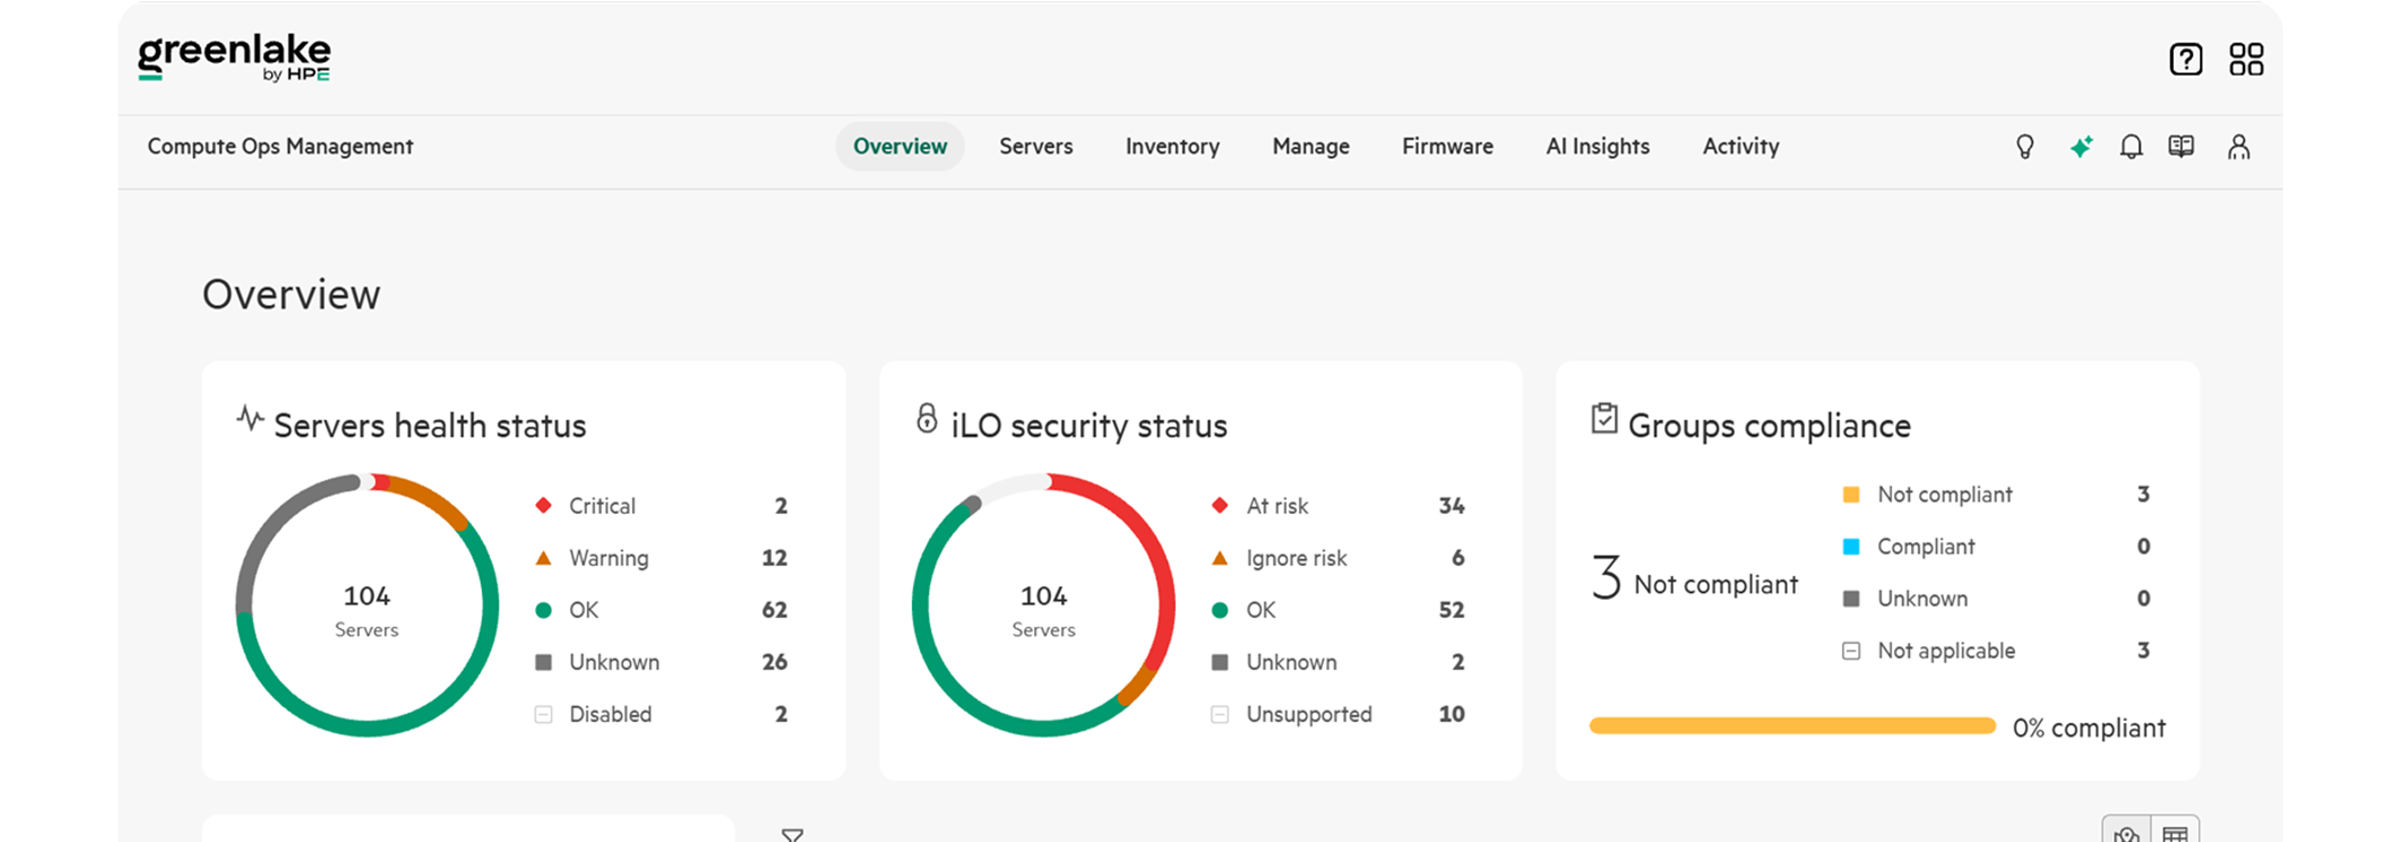This screenshot has height=842, width=2400.
Task: Open the Groups compliance card title
Action: (x=1769, y=426)
